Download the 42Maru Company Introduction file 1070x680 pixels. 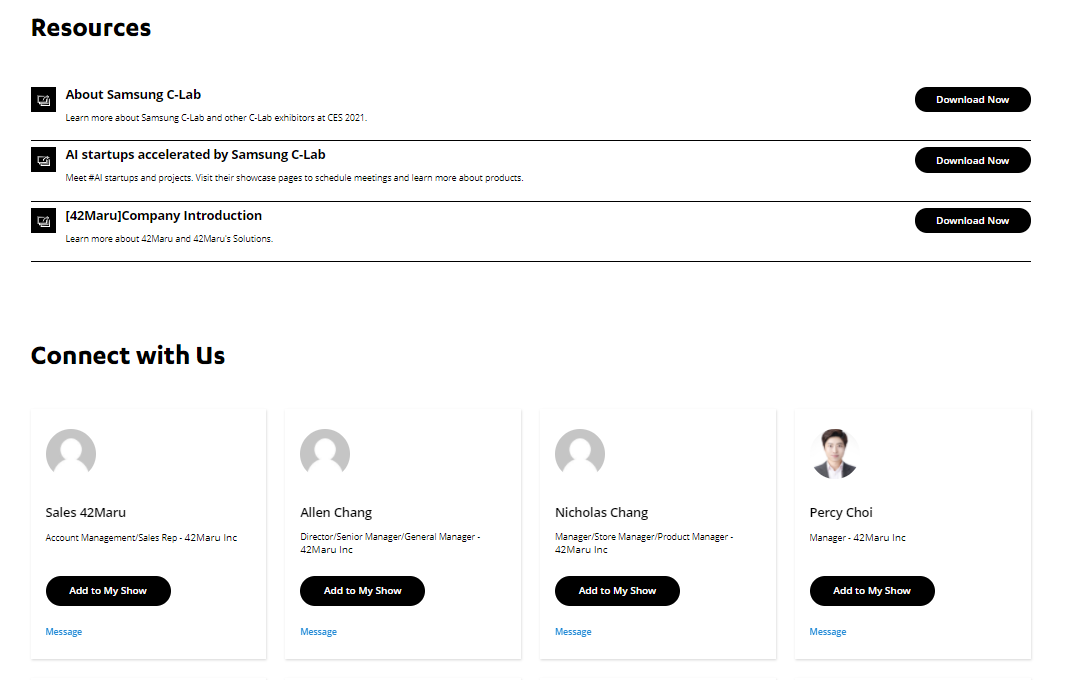click(972, 221)
